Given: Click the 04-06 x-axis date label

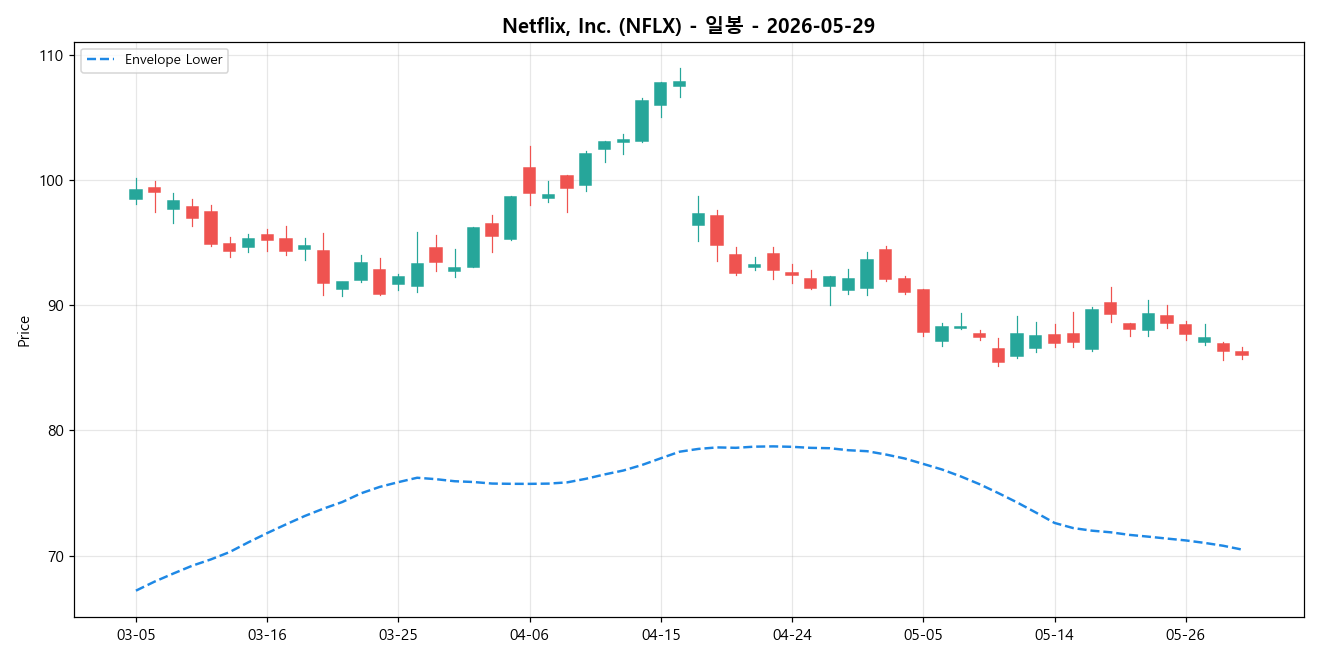Looking at the screenshot, I should (x=529, y=634).
